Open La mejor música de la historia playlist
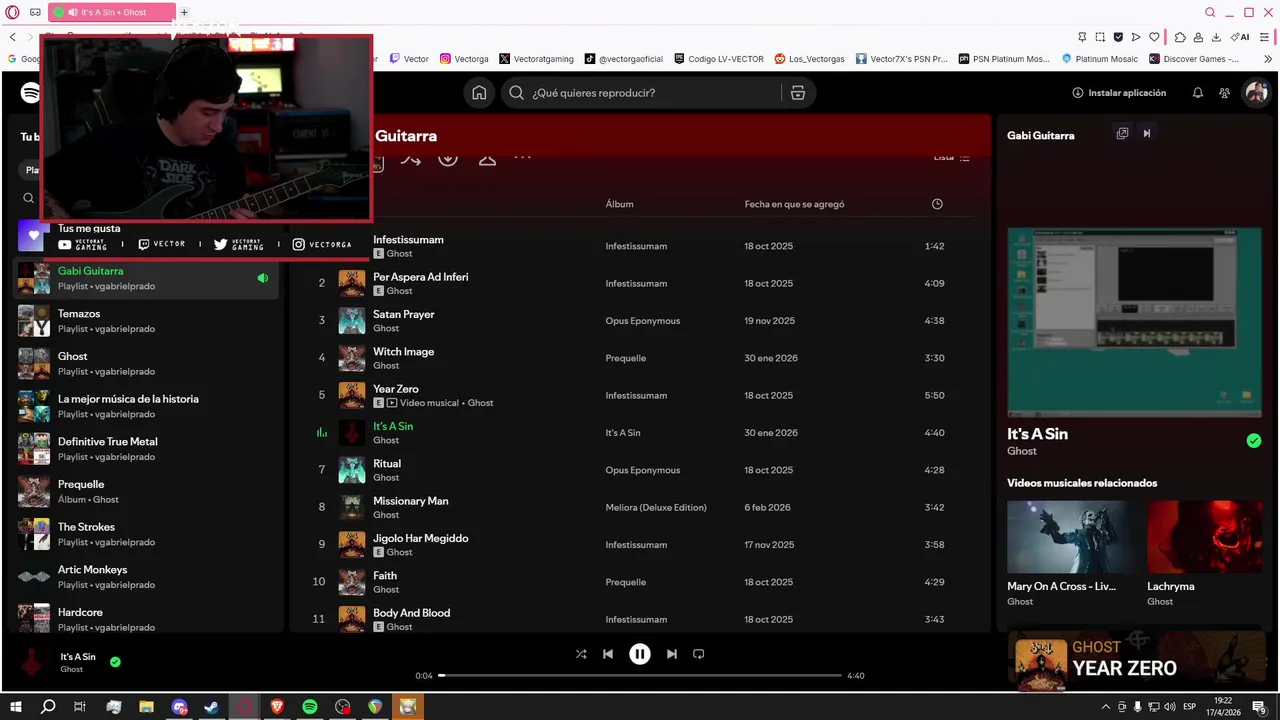The image size is (1280, 720). pyautogui.click(x=147, y=406)
